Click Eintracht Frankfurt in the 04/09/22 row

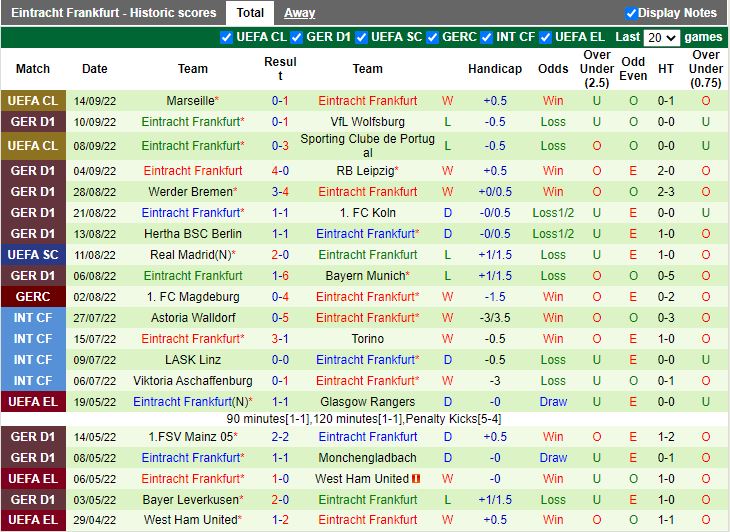point(193,171)
